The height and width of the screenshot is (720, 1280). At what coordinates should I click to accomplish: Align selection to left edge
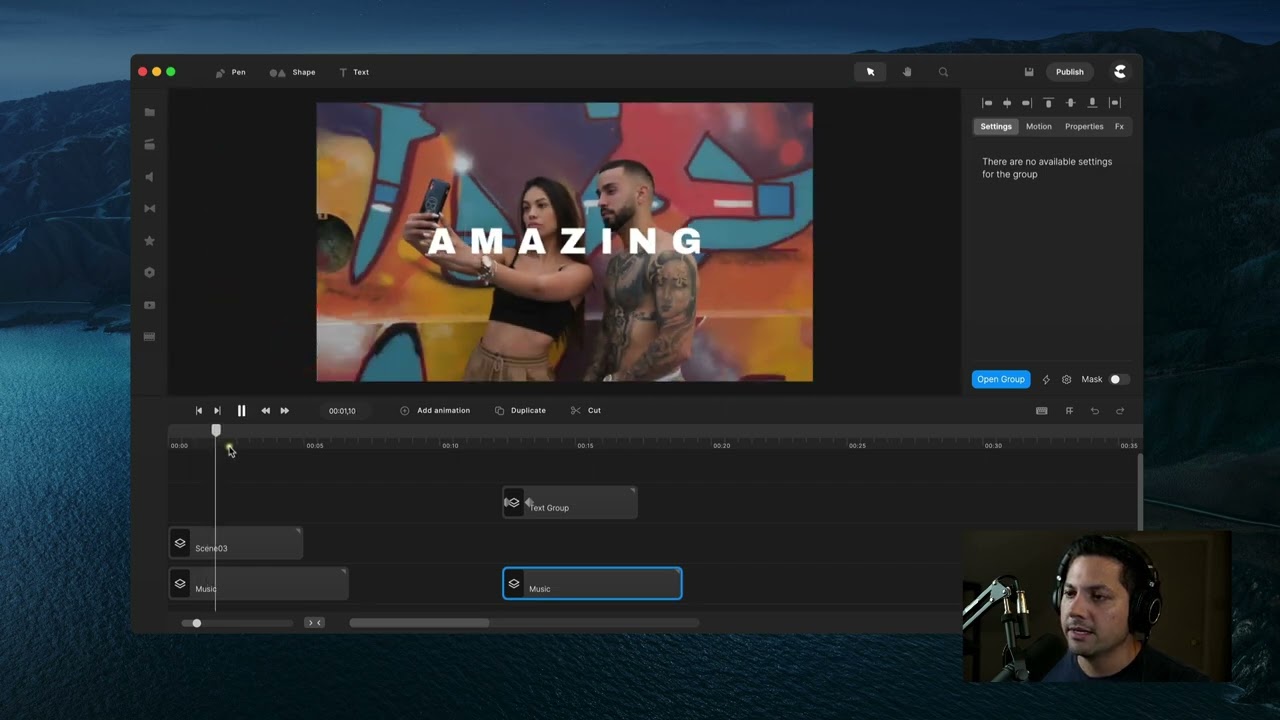point(987,103)
